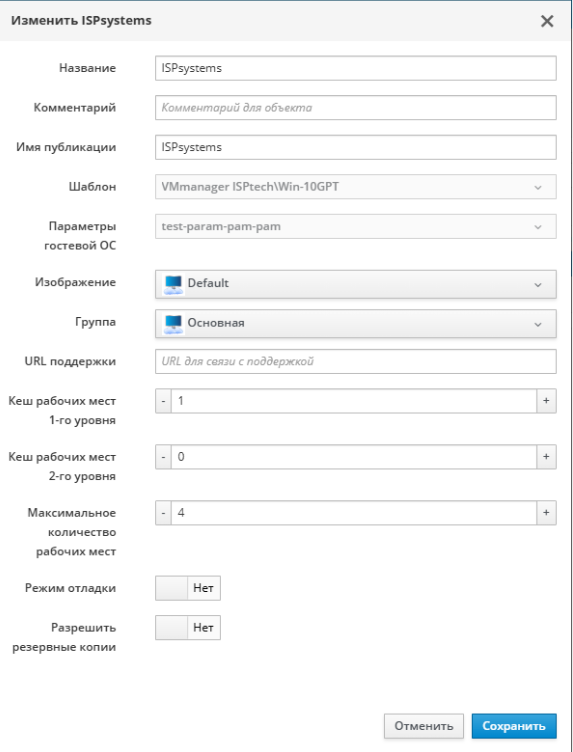Increase Кеш рабочих мест 1-го уровня value
The image size is (573, 752).
tap(546, 401)
